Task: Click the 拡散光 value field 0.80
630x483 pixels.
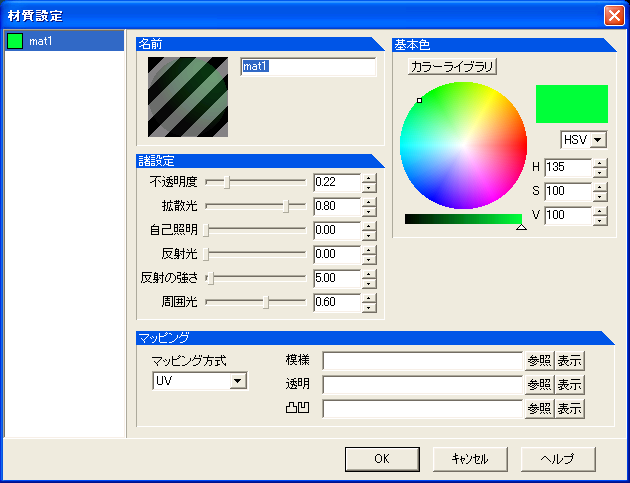Action: tap(337, 207)
